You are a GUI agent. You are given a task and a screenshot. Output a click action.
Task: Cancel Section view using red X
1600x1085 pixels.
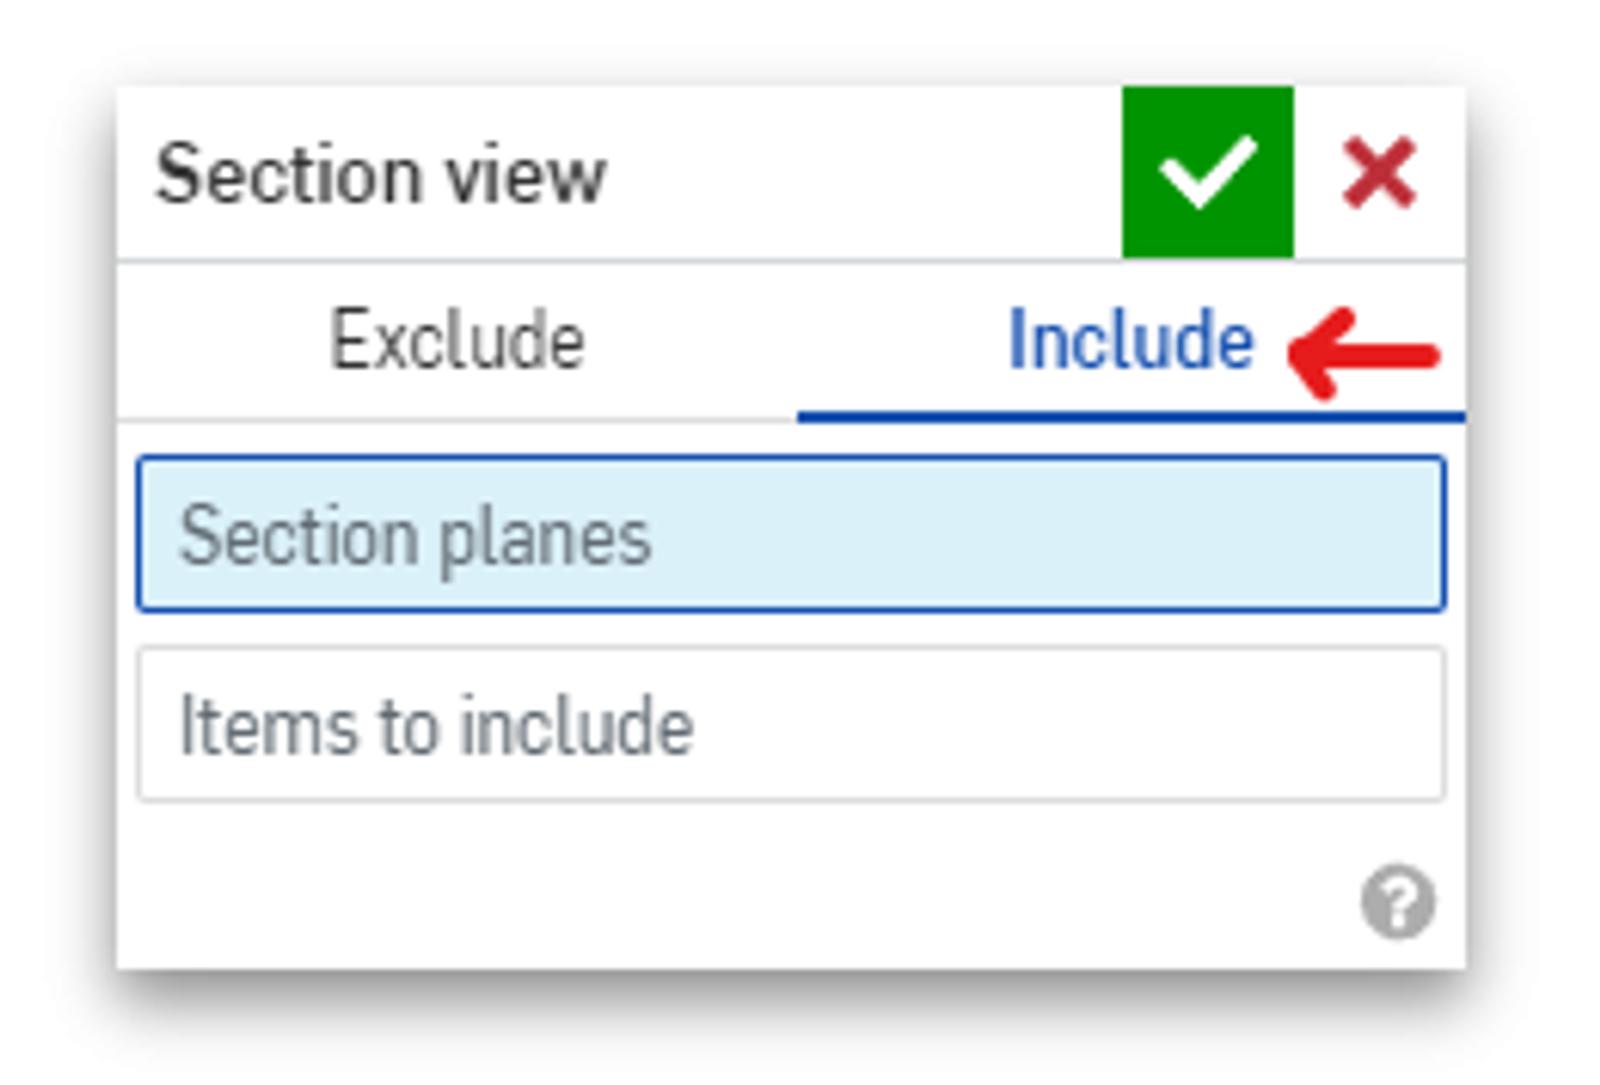[x=1379, y=173]
